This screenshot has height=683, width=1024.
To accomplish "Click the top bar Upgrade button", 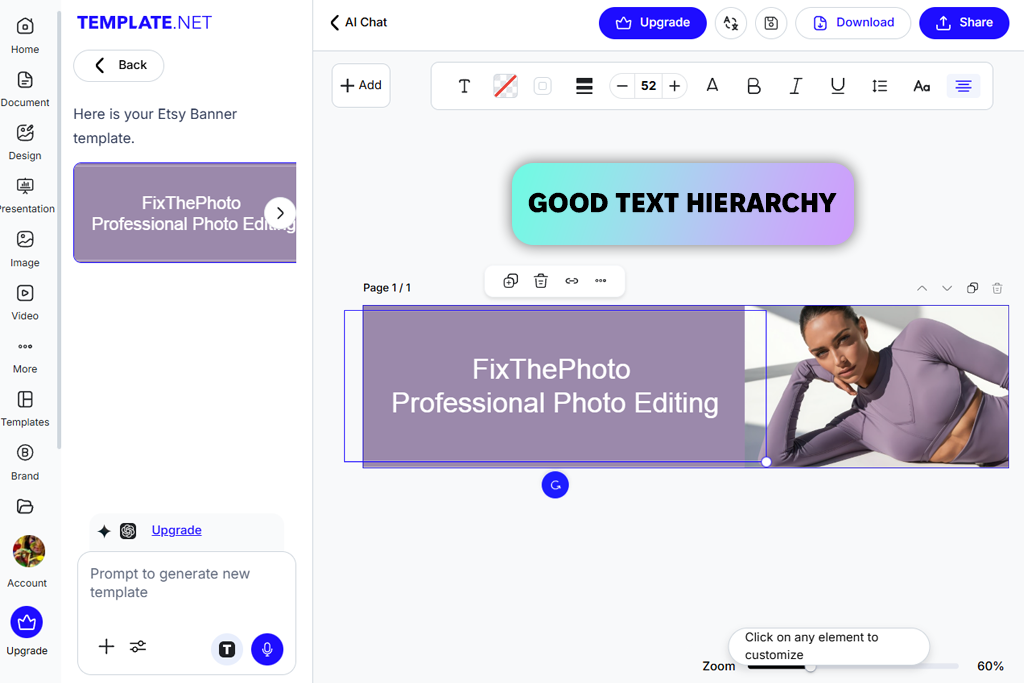I will pos(652,23).
